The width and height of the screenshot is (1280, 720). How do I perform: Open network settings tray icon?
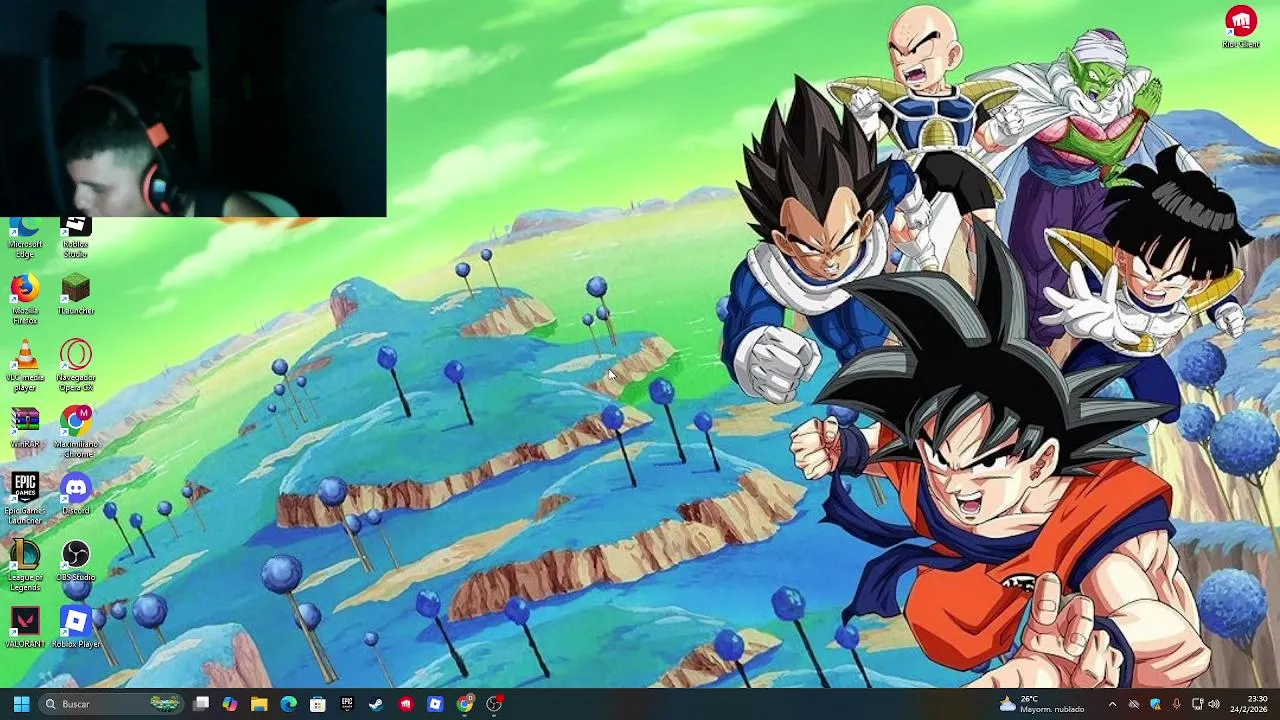pos(1196,704)
